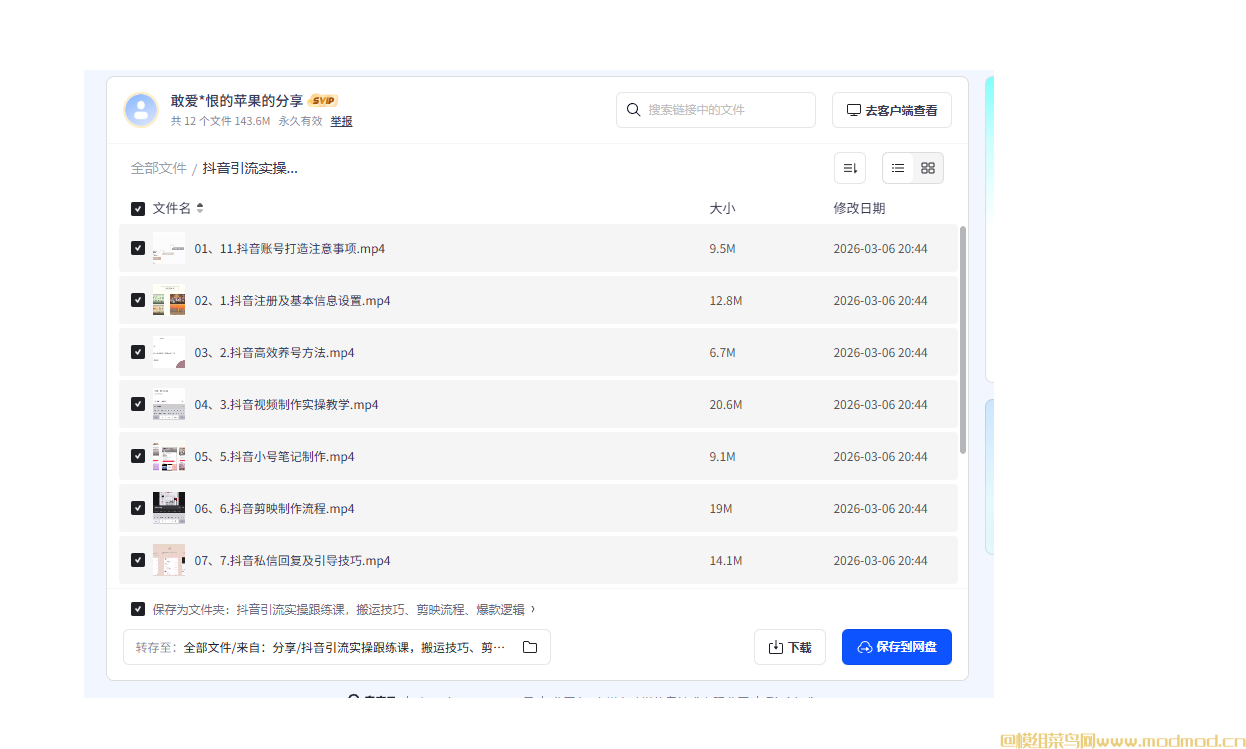Go to 全部文件 breadcrumb
The width and height of the screenshot is (1246, 749).
click(158, 168)
